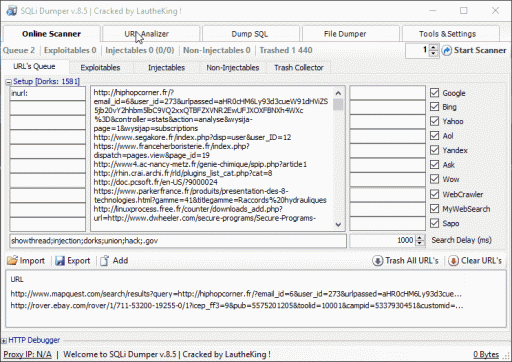Click the Export floppy disk button
This screenshot has width=512, height=362.
click(x=73, y=260)
